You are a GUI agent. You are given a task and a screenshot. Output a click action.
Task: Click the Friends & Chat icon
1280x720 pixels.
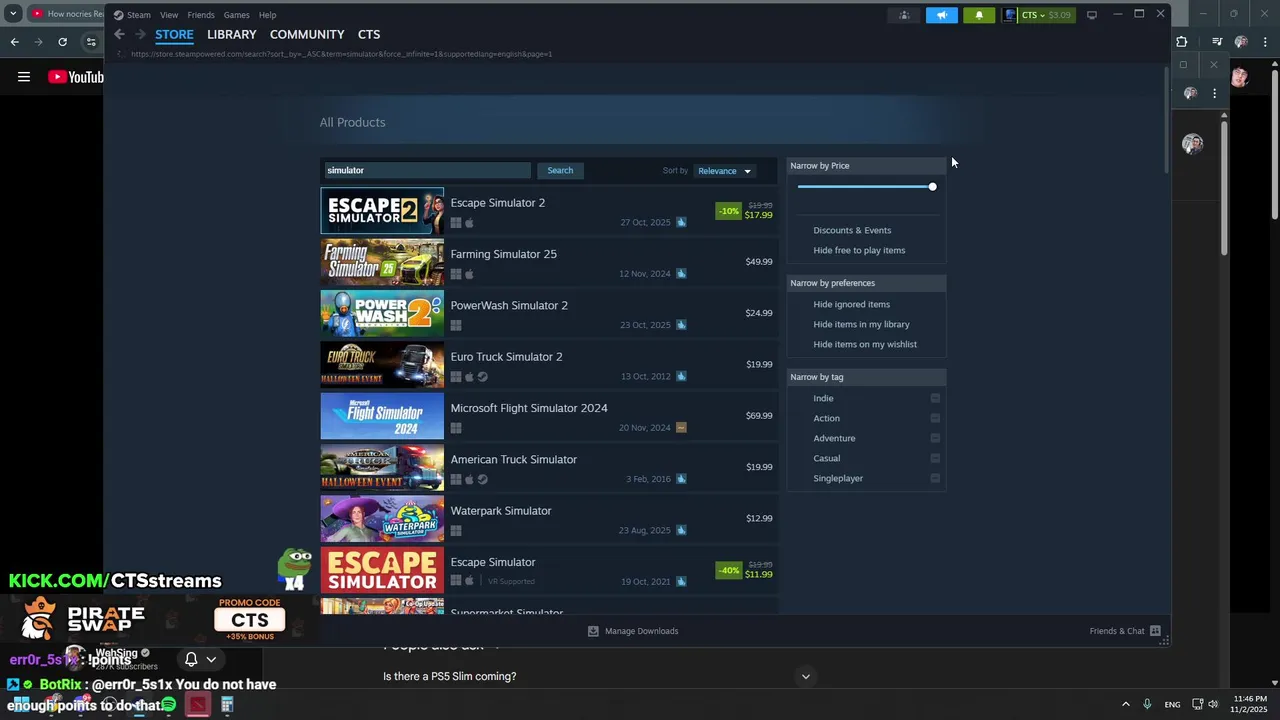pyautogui.click(x=1155, y=631)
